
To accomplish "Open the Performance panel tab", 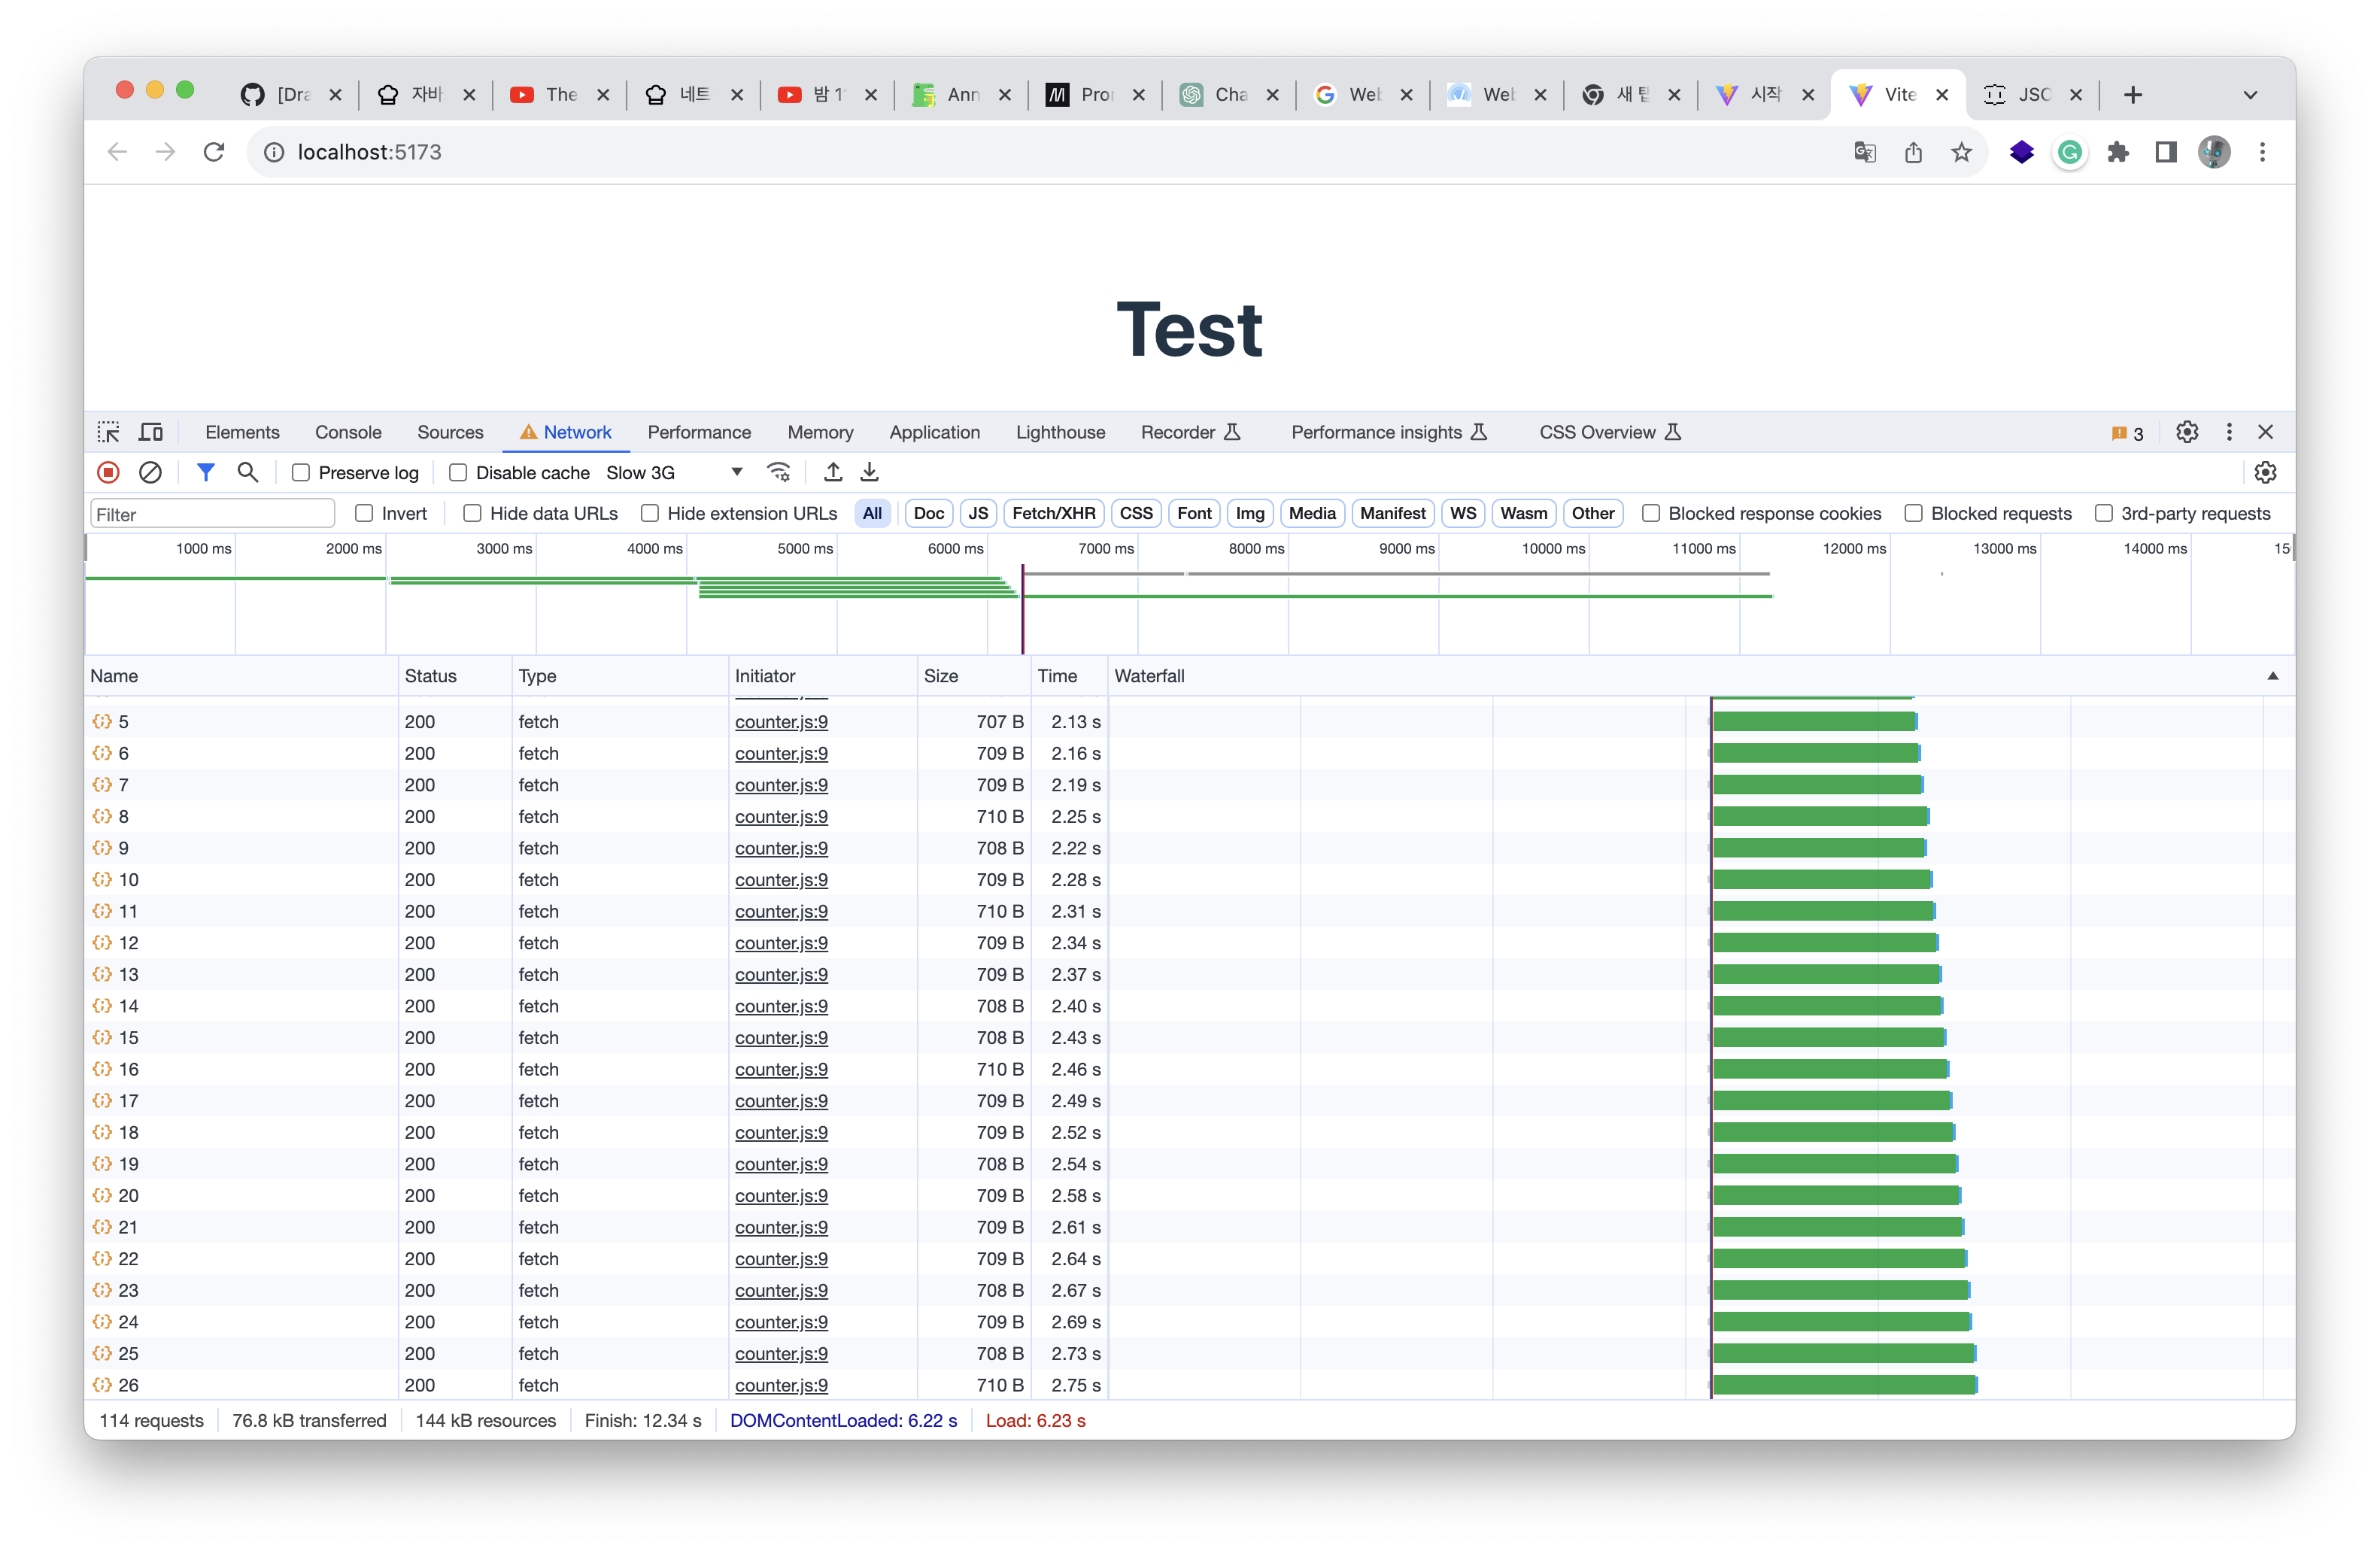I will tap(699, 432).
